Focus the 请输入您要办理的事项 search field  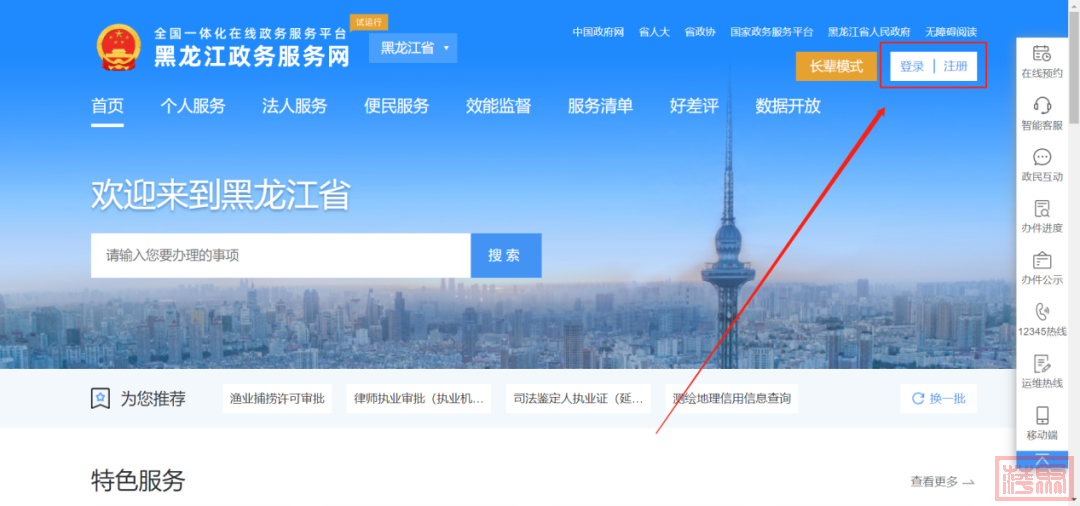281,255
